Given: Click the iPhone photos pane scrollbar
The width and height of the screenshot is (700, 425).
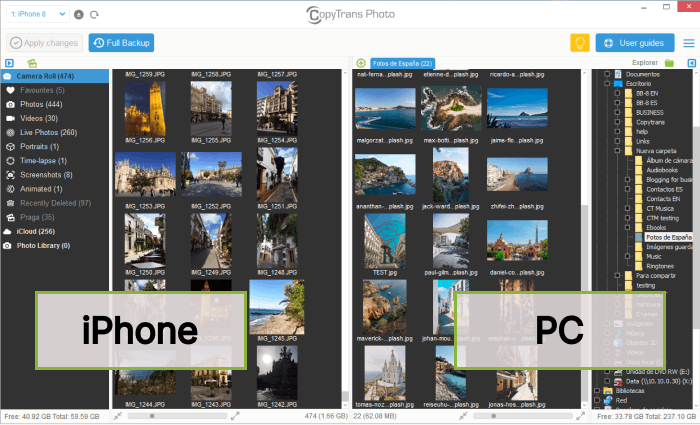Looking at the screenshot, I should point(345,239).
